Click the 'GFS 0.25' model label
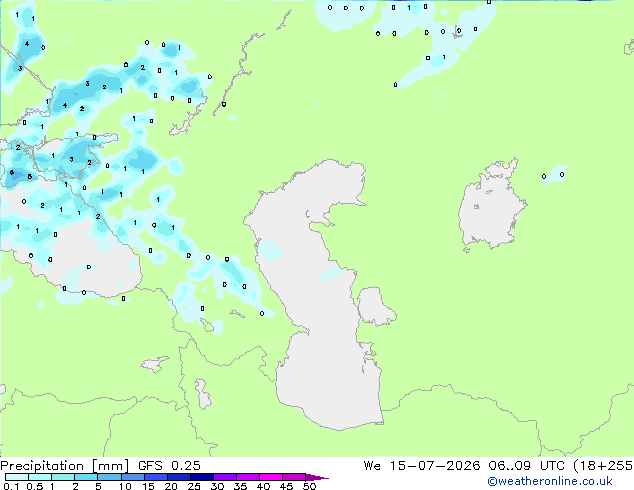 coord(169,466)
